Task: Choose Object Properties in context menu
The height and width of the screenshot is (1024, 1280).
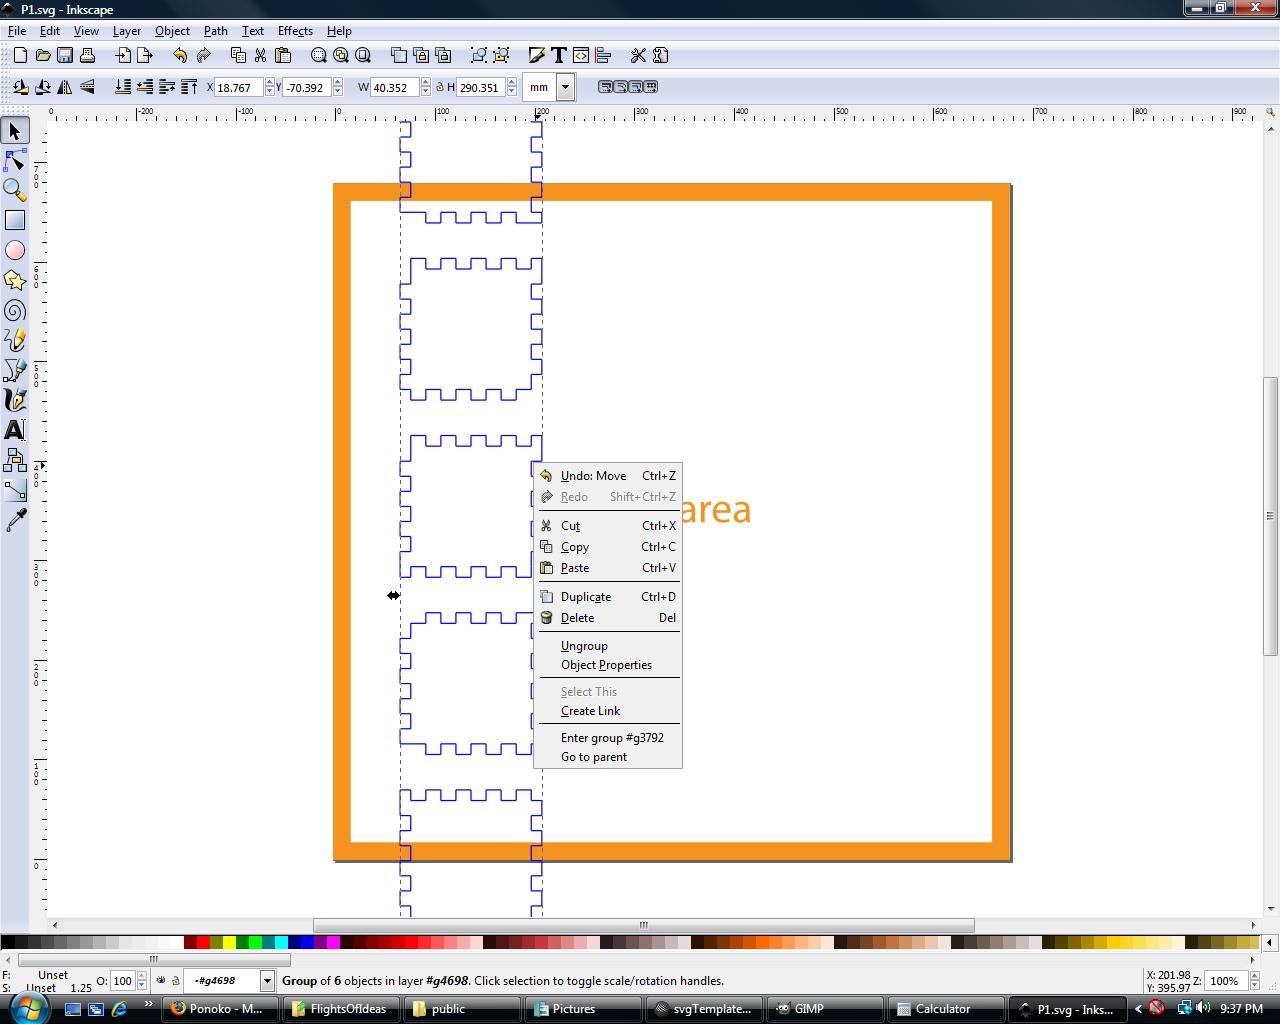Action: click(x=609, y=665)
